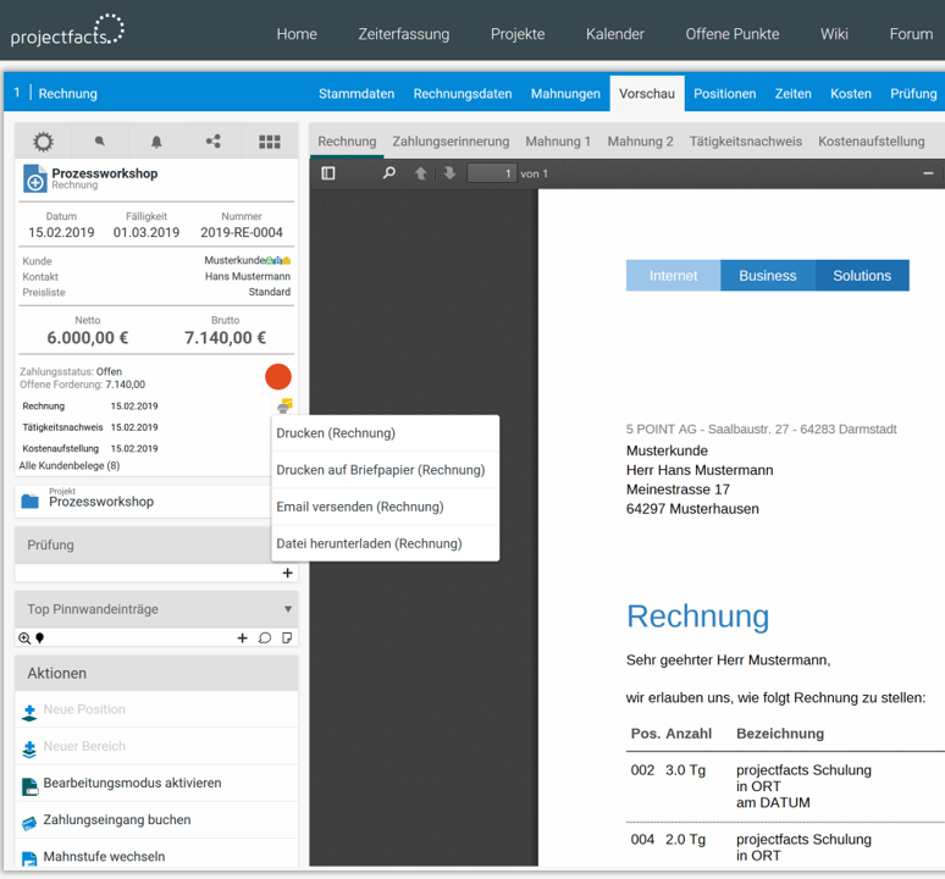This screenshot has width=945, height=879.
Task: Choose Datei herunterladen (Rechnung)
Action: (385, 543)
